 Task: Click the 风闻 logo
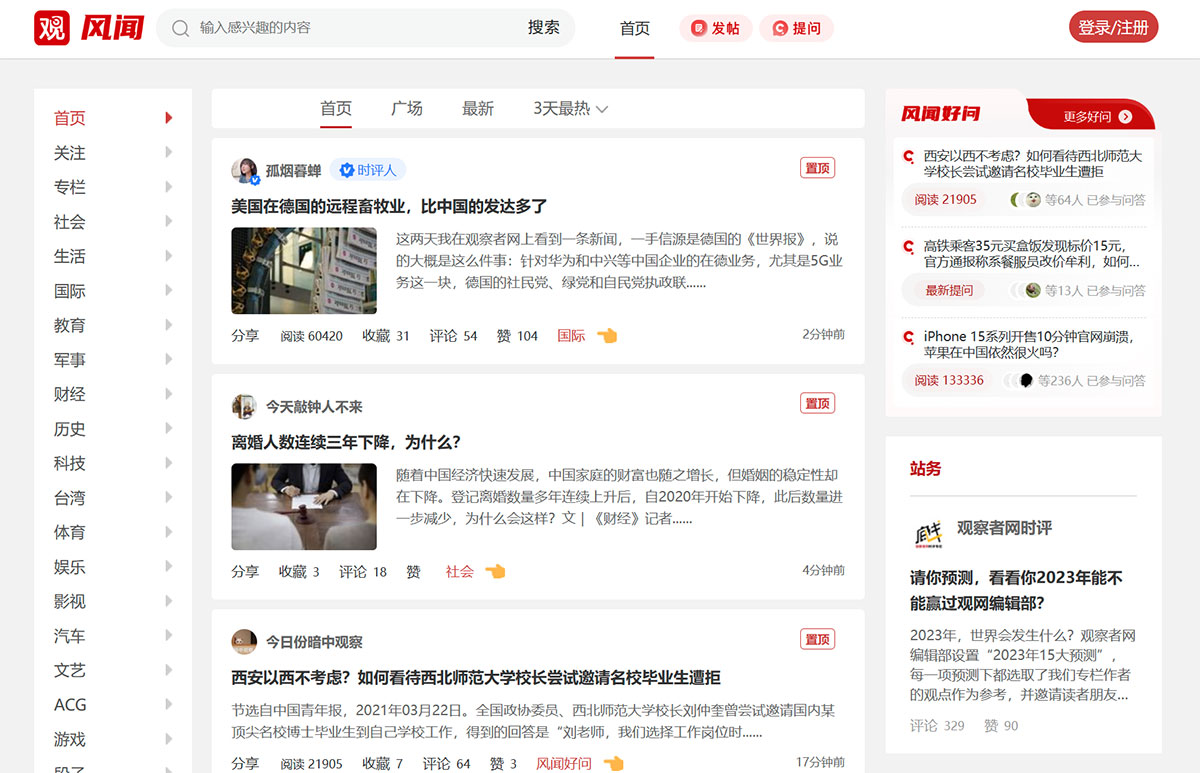111,27
